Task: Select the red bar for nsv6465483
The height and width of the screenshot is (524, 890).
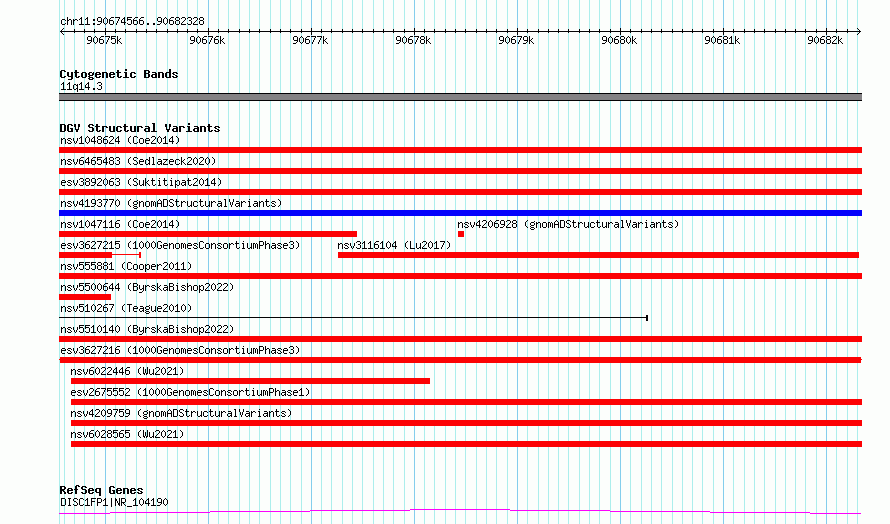Action: (460, 171)
